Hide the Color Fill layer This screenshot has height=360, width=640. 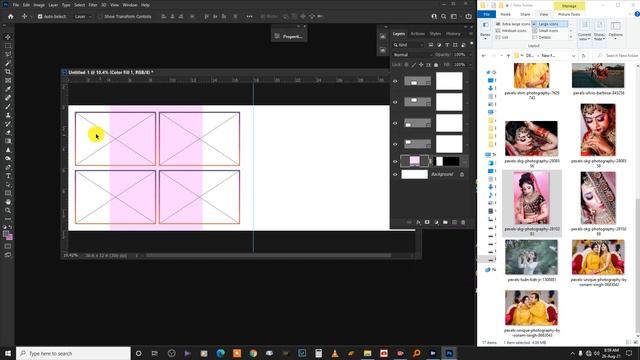[395, 162]
